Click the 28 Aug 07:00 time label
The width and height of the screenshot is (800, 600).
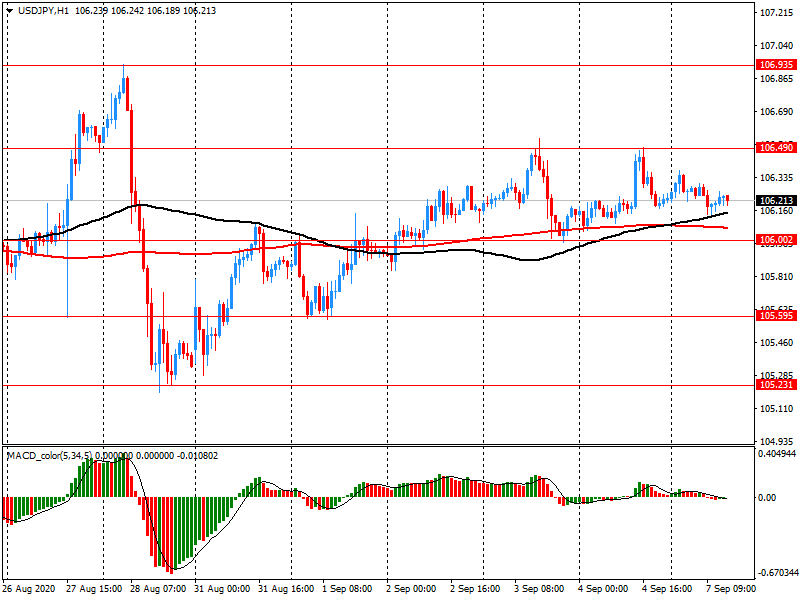tap(158, 589)
